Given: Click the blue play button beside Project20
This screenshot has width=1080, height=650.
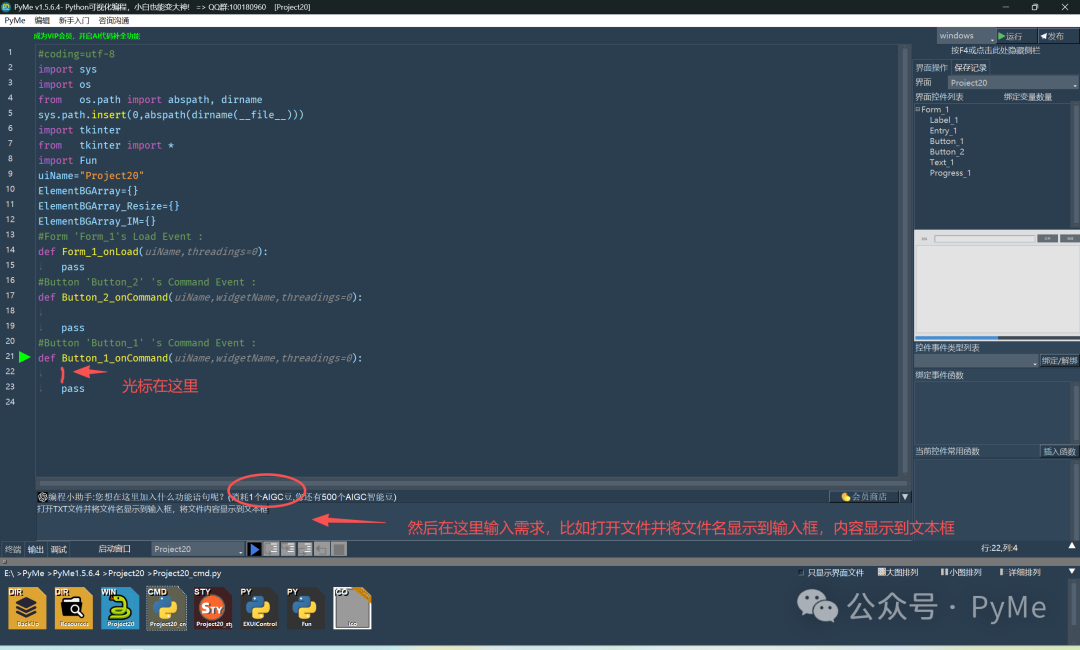Looking at the screenshot, I should (255, 549).
